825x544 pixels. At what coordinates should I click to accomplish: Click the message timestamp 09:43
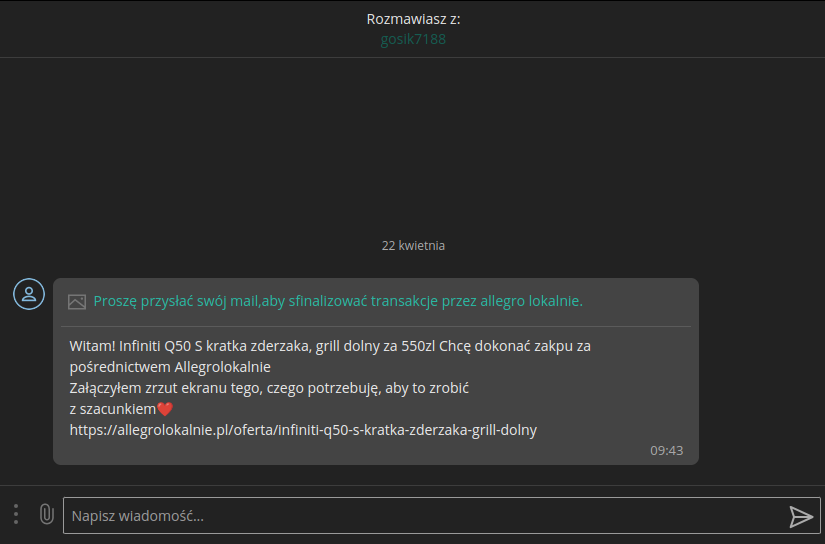point(667,450)
